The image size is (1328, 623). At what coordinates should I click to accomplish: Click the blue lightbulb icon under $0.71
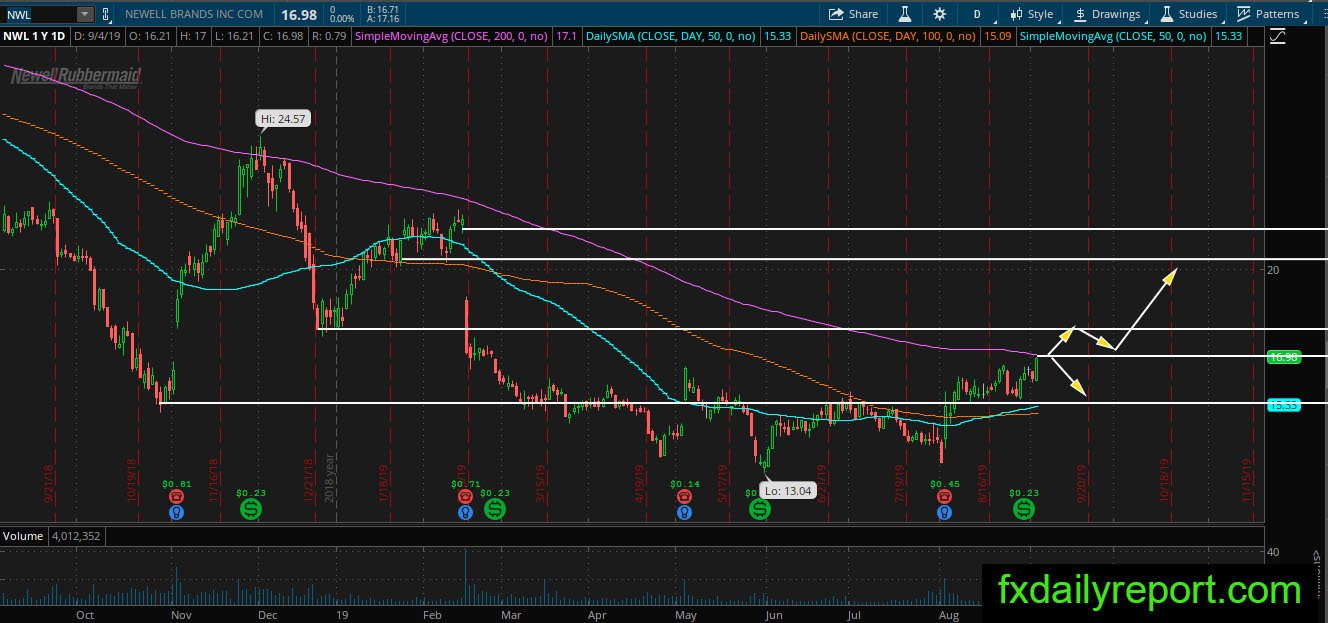click(465, 512)
